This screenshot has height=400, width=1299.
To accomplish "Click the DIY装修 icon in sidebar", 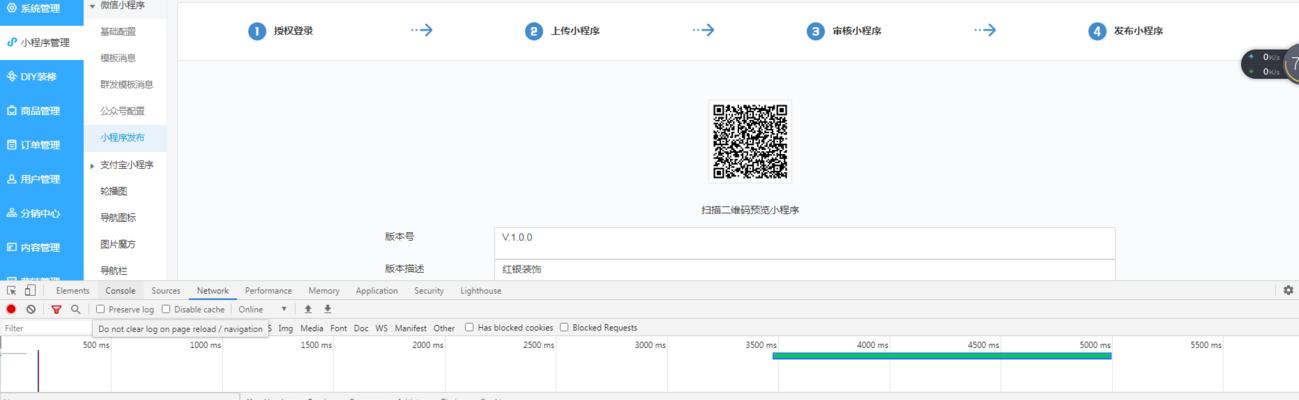I will pyautogui.click(x=12, y=76).
